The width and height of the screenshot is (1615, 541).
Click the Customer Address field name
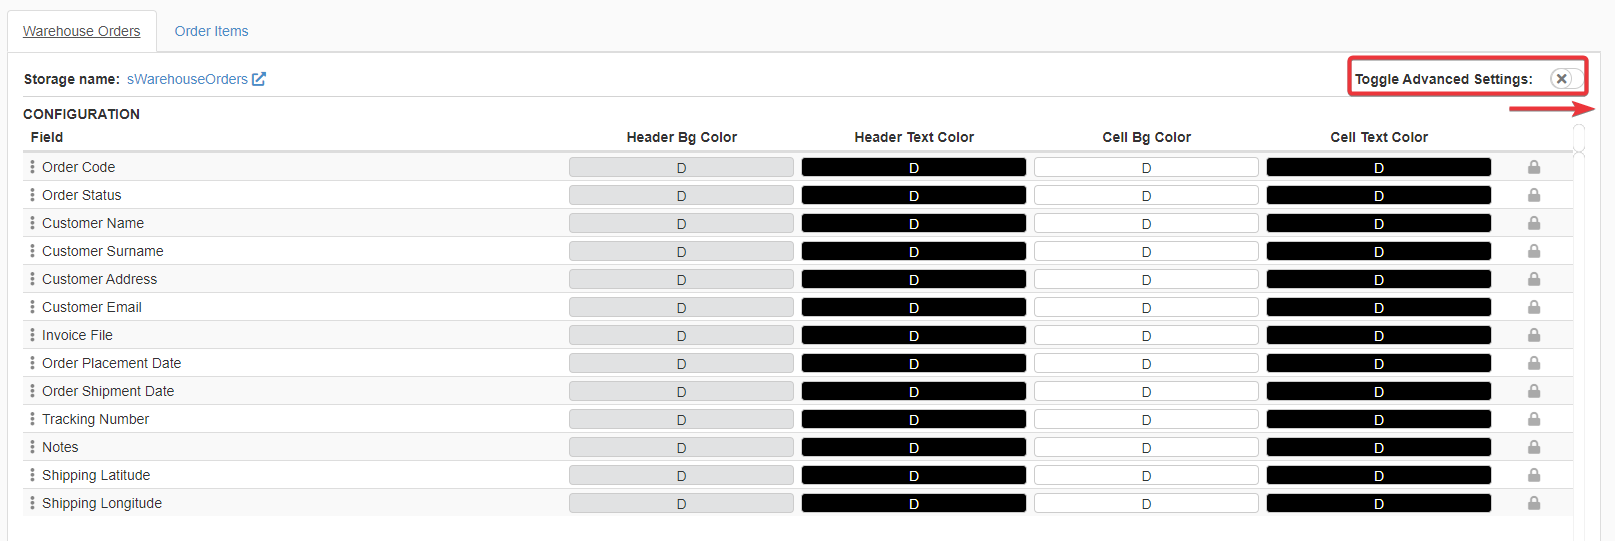pos(99,279)
